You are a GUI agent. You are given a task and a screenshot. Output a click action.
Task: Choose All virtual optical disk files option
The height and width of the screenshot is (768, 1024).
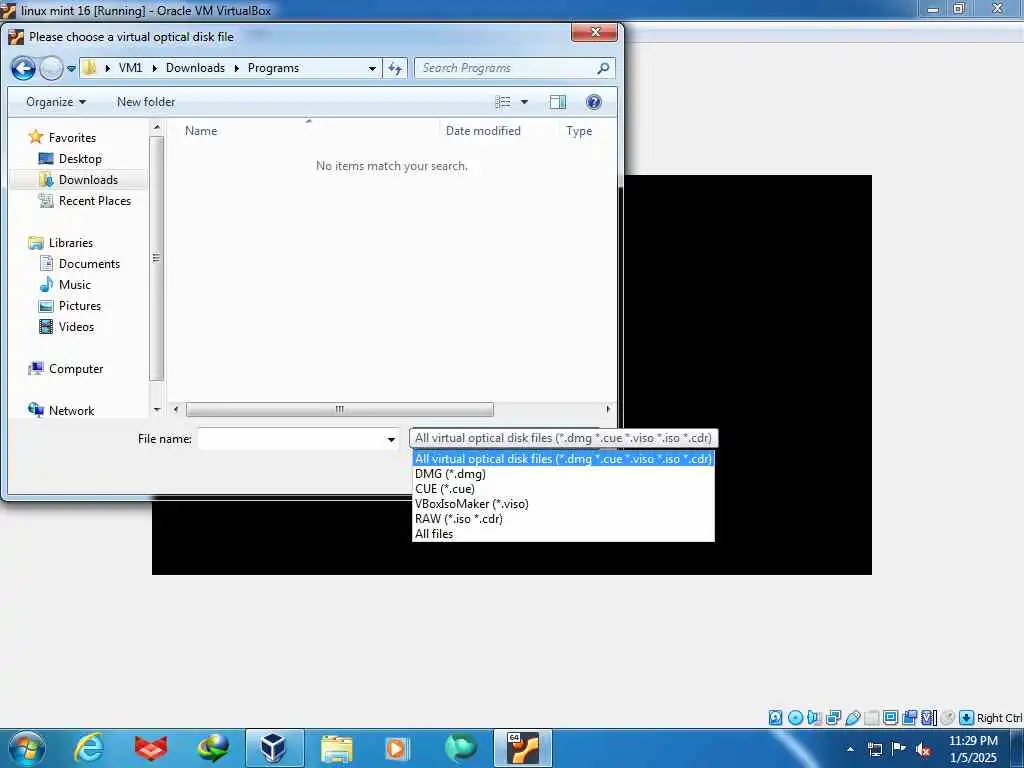point(563,459)
